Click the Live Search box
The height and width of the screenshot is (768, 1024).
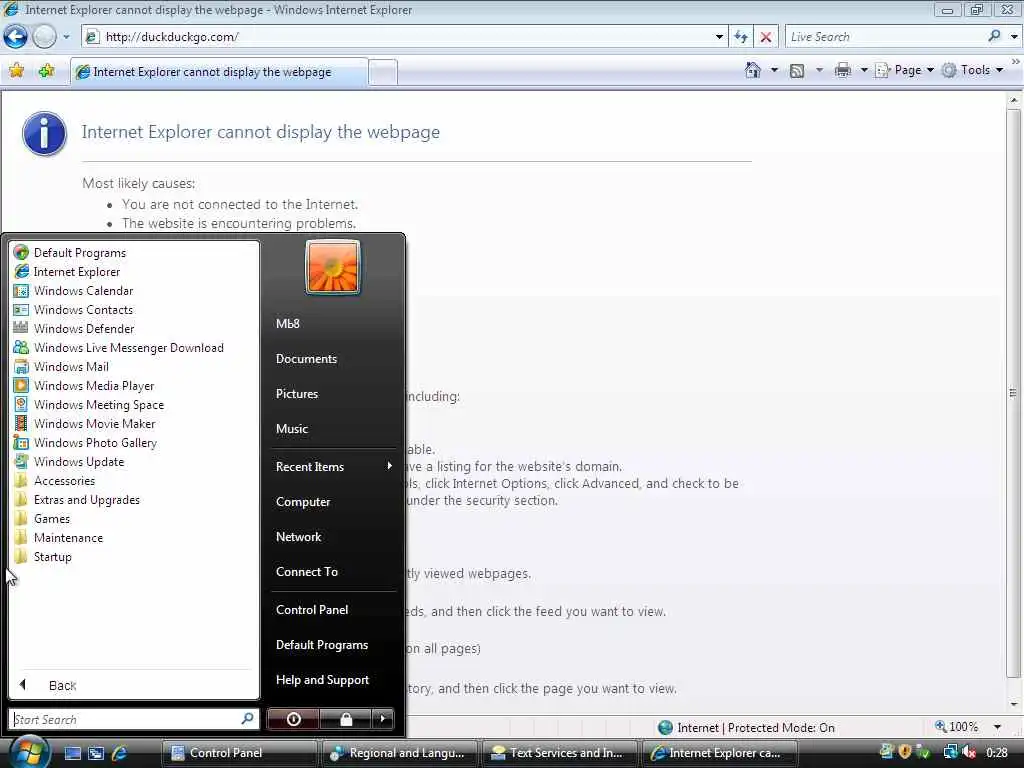pyautogui.click(x=885, y=37)
